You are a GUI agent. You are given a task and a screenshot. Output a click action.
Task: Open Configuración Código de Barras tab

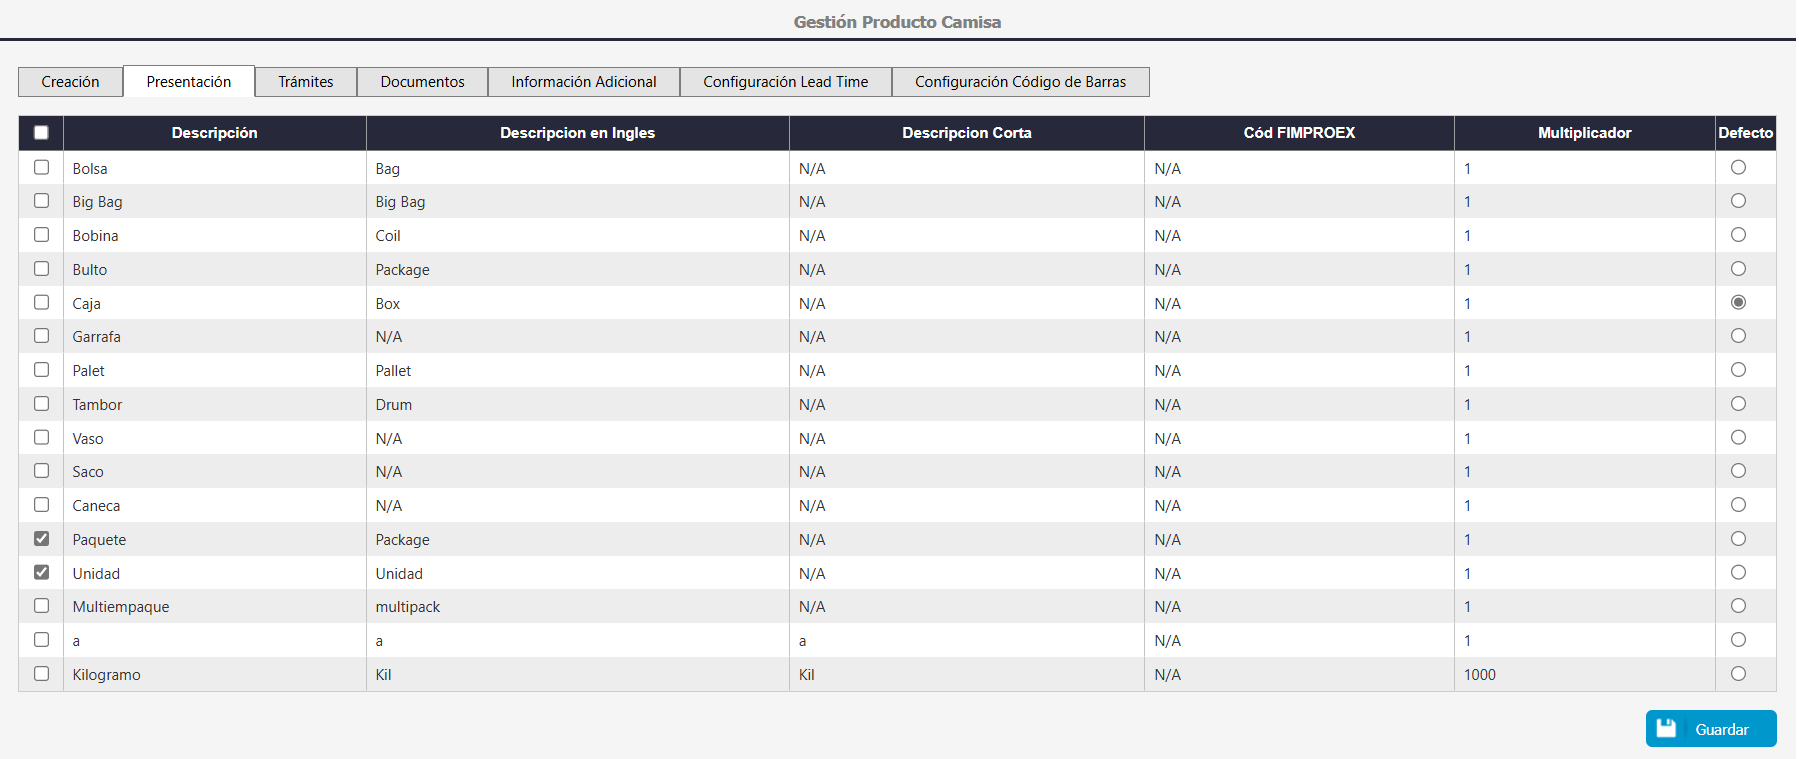[1020, 82]
